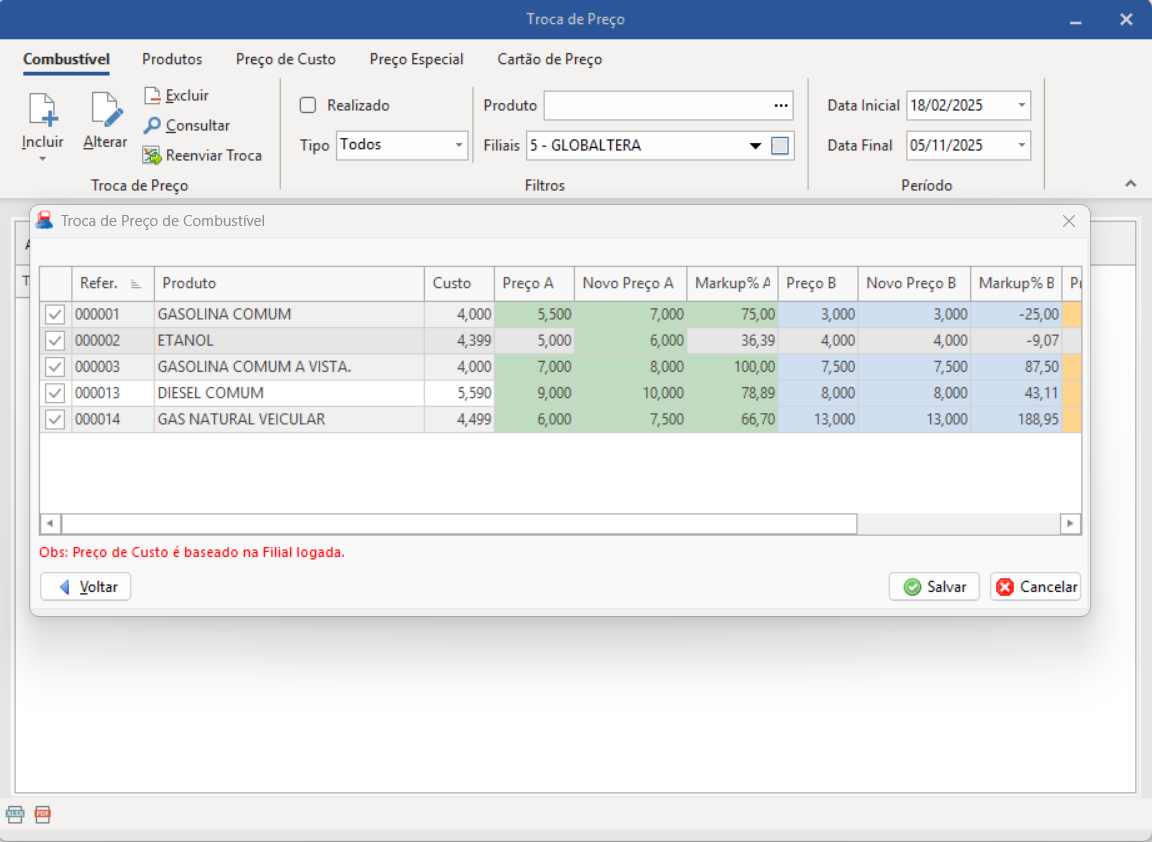Export to XLSX via status bar icon
Image resolution: width=1152 pixels, height=842 pixels.
15,814
